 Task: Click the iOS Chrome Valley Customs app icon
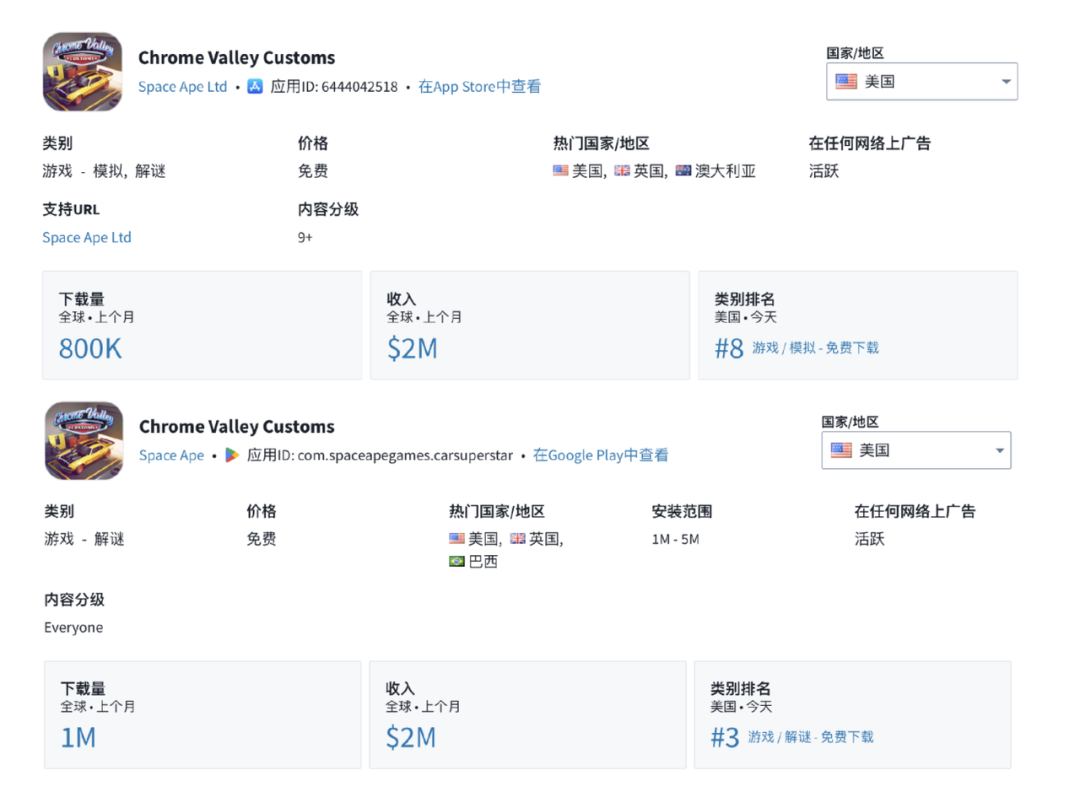82,72
